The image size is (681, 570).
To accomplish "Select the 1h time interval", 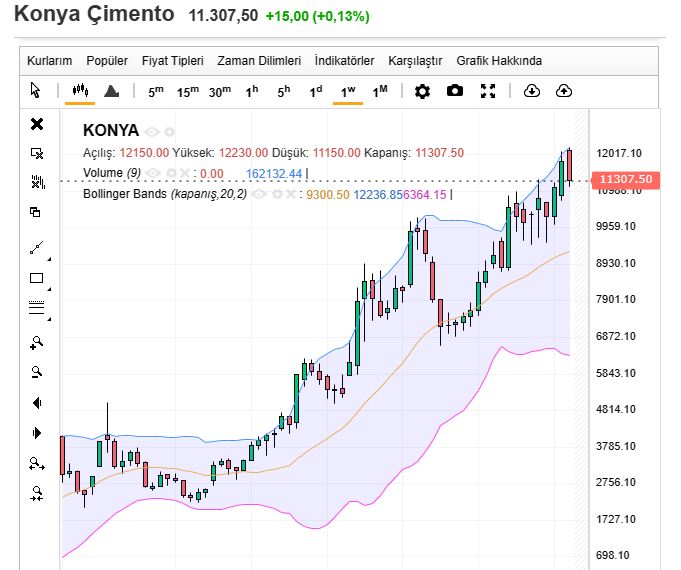I will click(x=251, y=91).
